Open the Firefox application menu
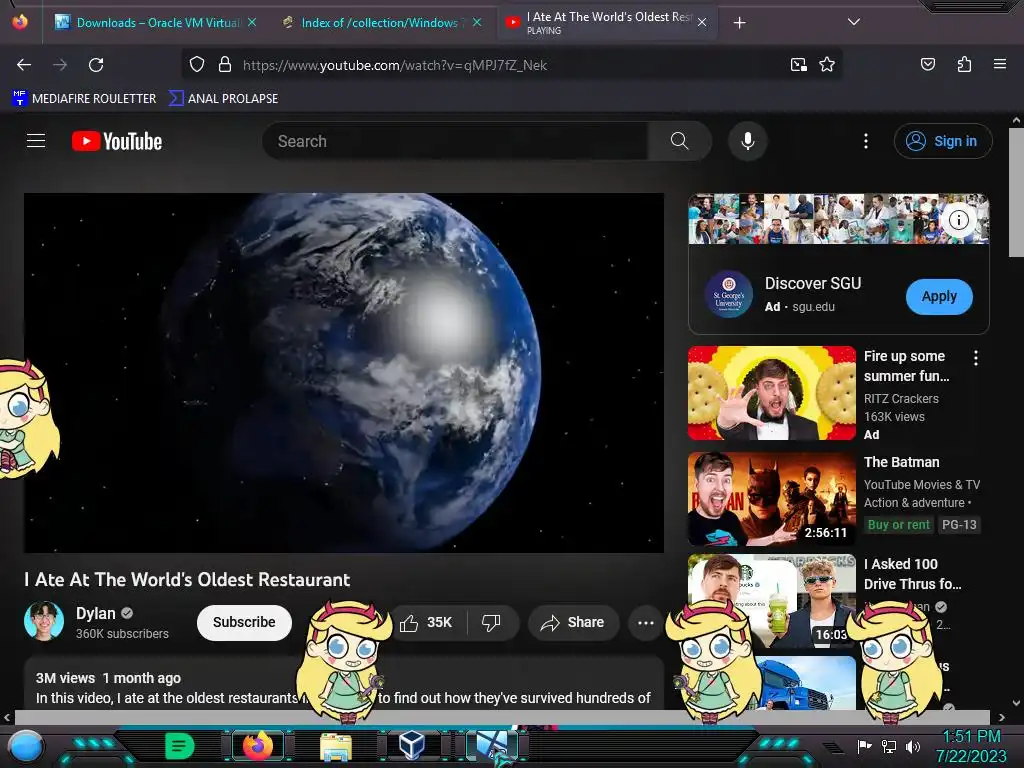The image size is (1024, 768). point(1000,65)
